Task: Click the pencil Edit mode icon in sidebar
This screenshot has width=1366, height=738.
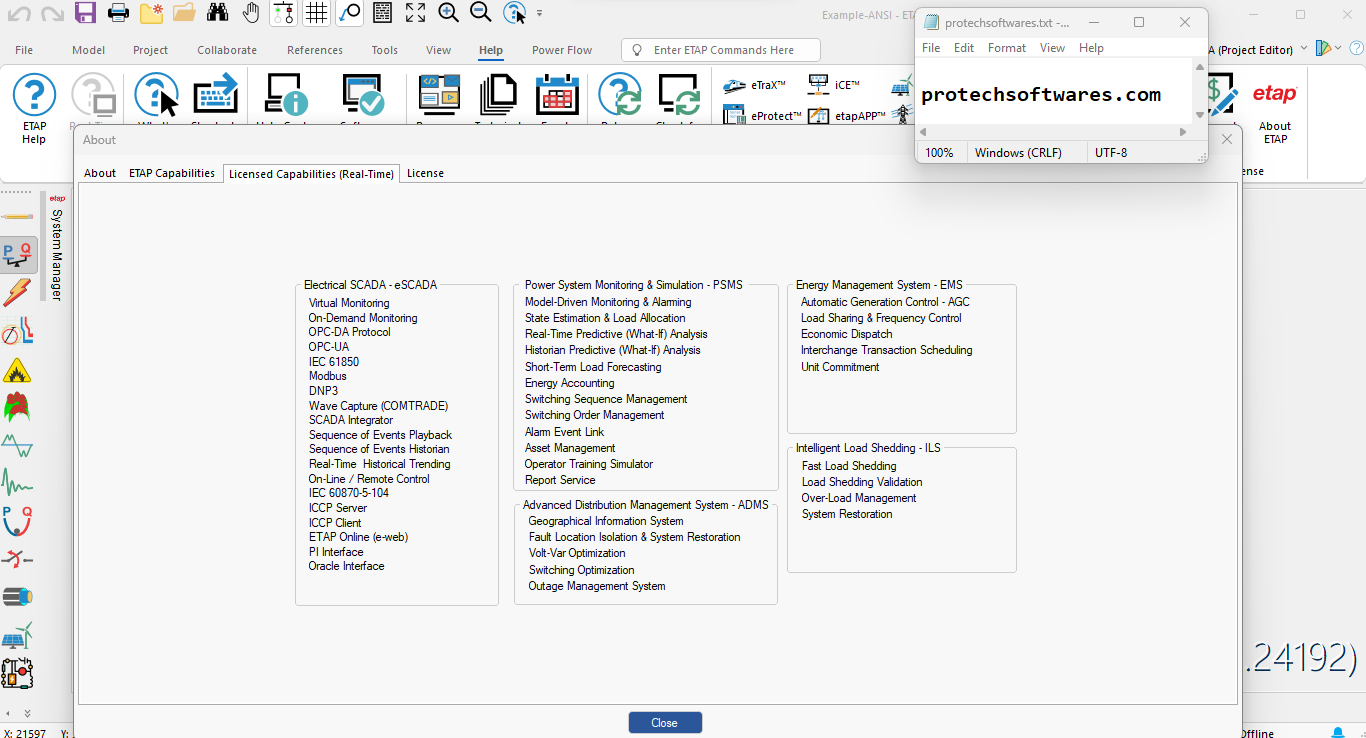Action: tap(17, 217)
